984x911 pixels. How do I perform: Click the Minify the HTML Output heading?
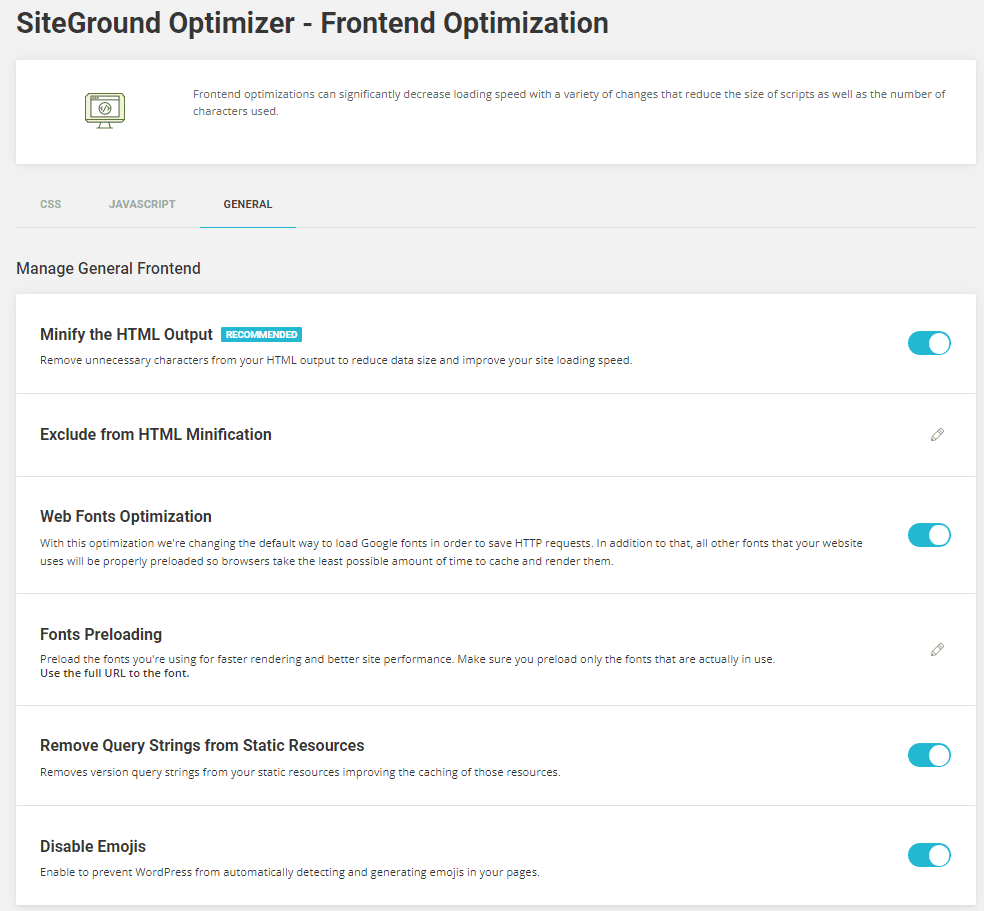pyautogui.click(x=126, y=335)
